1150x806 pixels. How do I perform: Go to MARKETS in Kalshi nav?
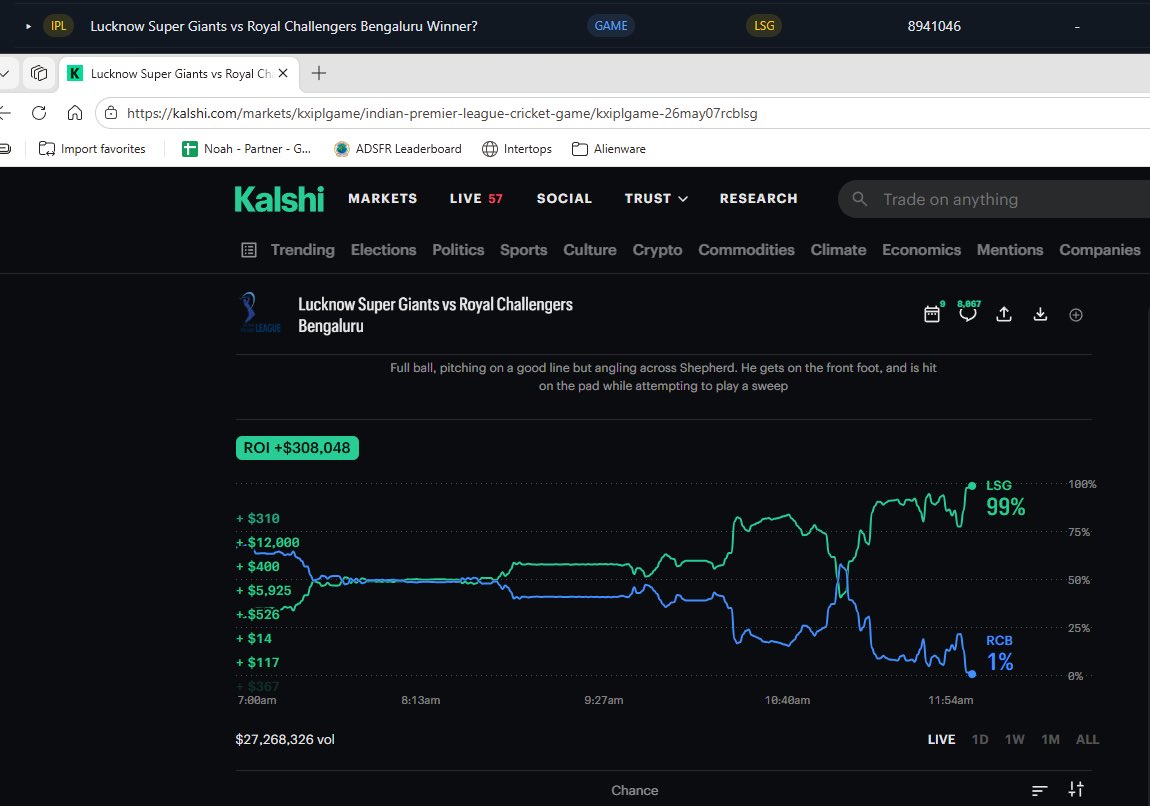tap(383, 199)
